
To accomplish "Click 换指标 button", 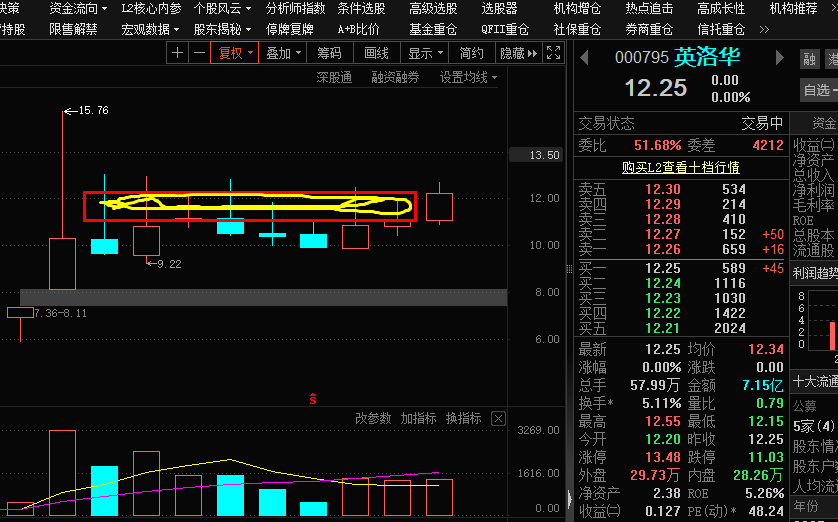I will pos(464,418).
